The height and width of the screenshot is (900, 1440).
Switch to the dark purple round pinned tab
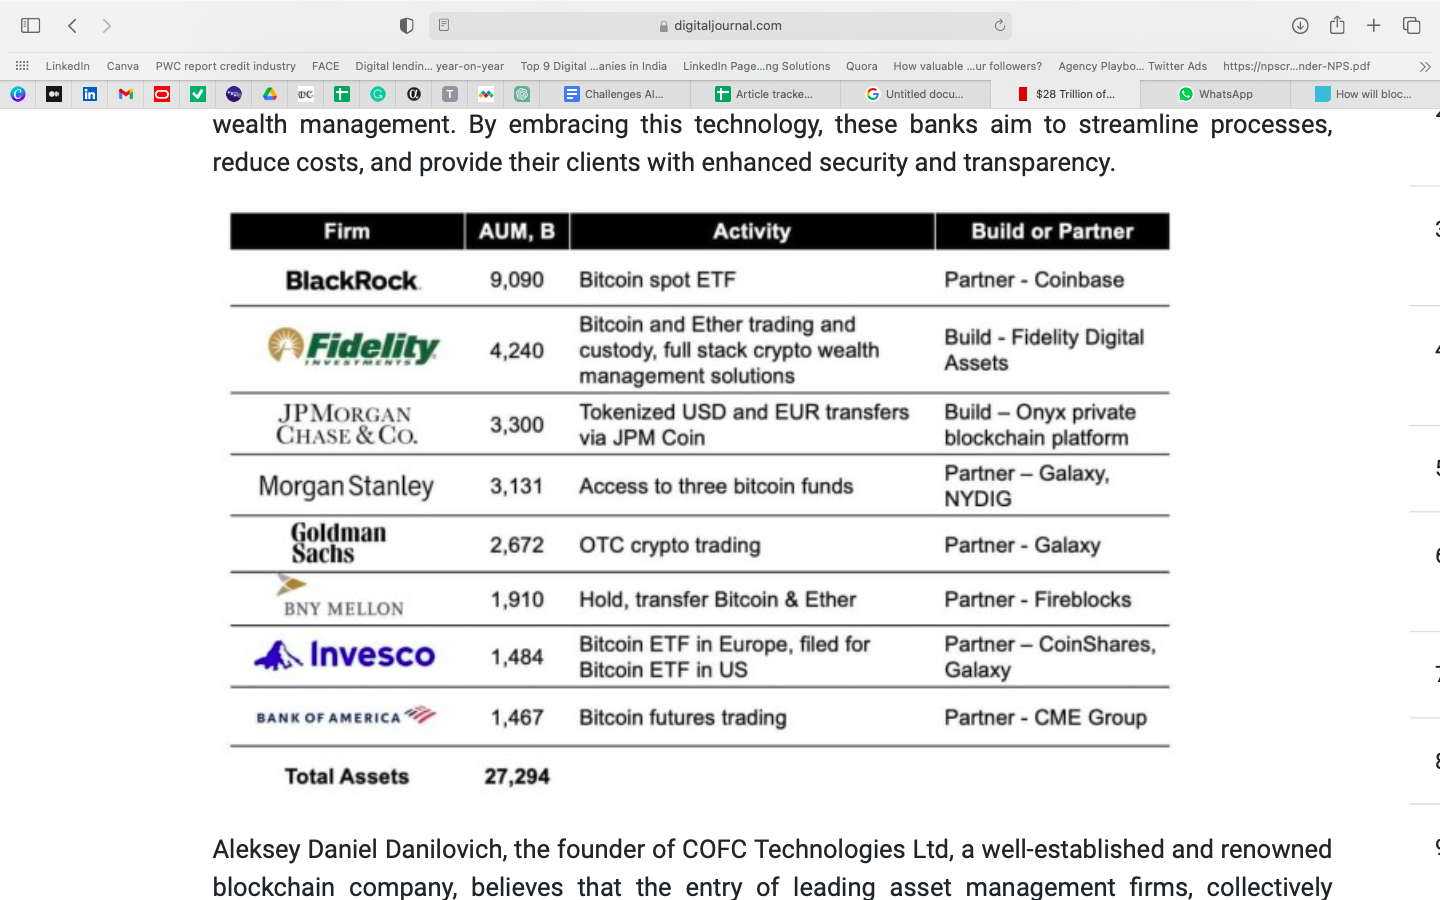coord(234,94)
